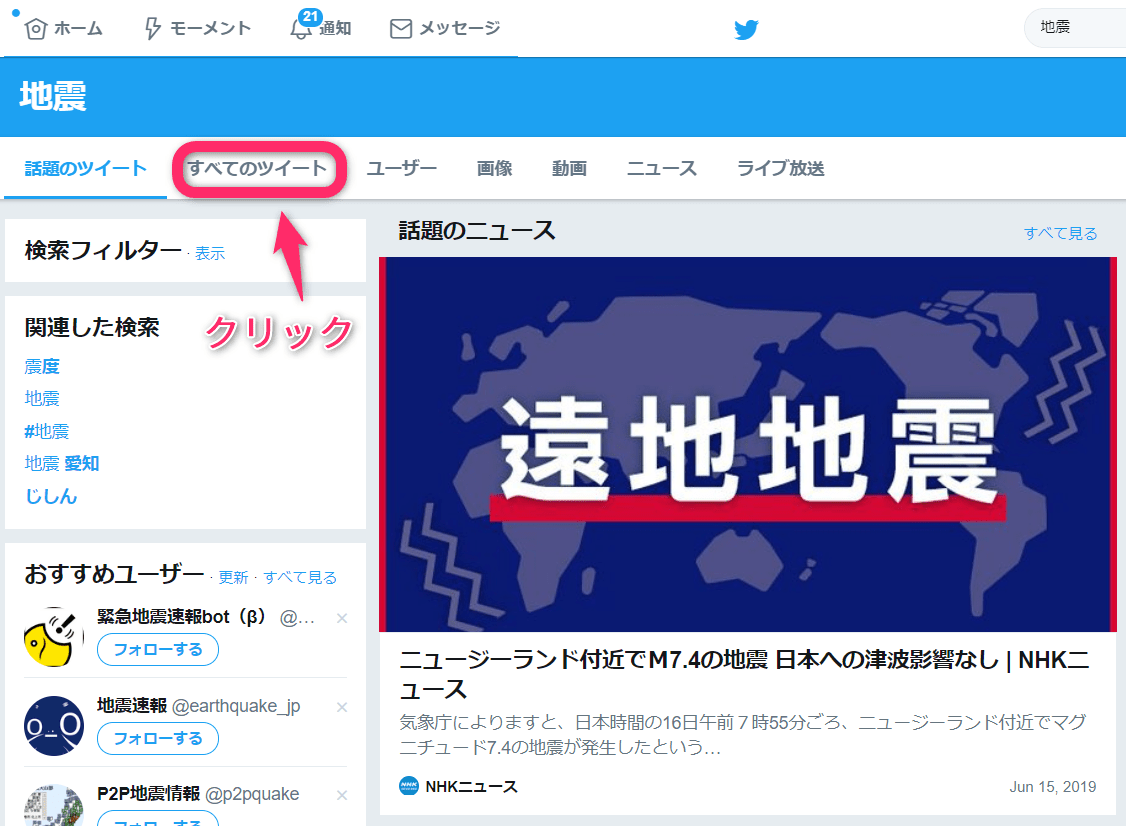
Task: Dismiss P2P地震情報 user suggestion
Action: point(342,795)
